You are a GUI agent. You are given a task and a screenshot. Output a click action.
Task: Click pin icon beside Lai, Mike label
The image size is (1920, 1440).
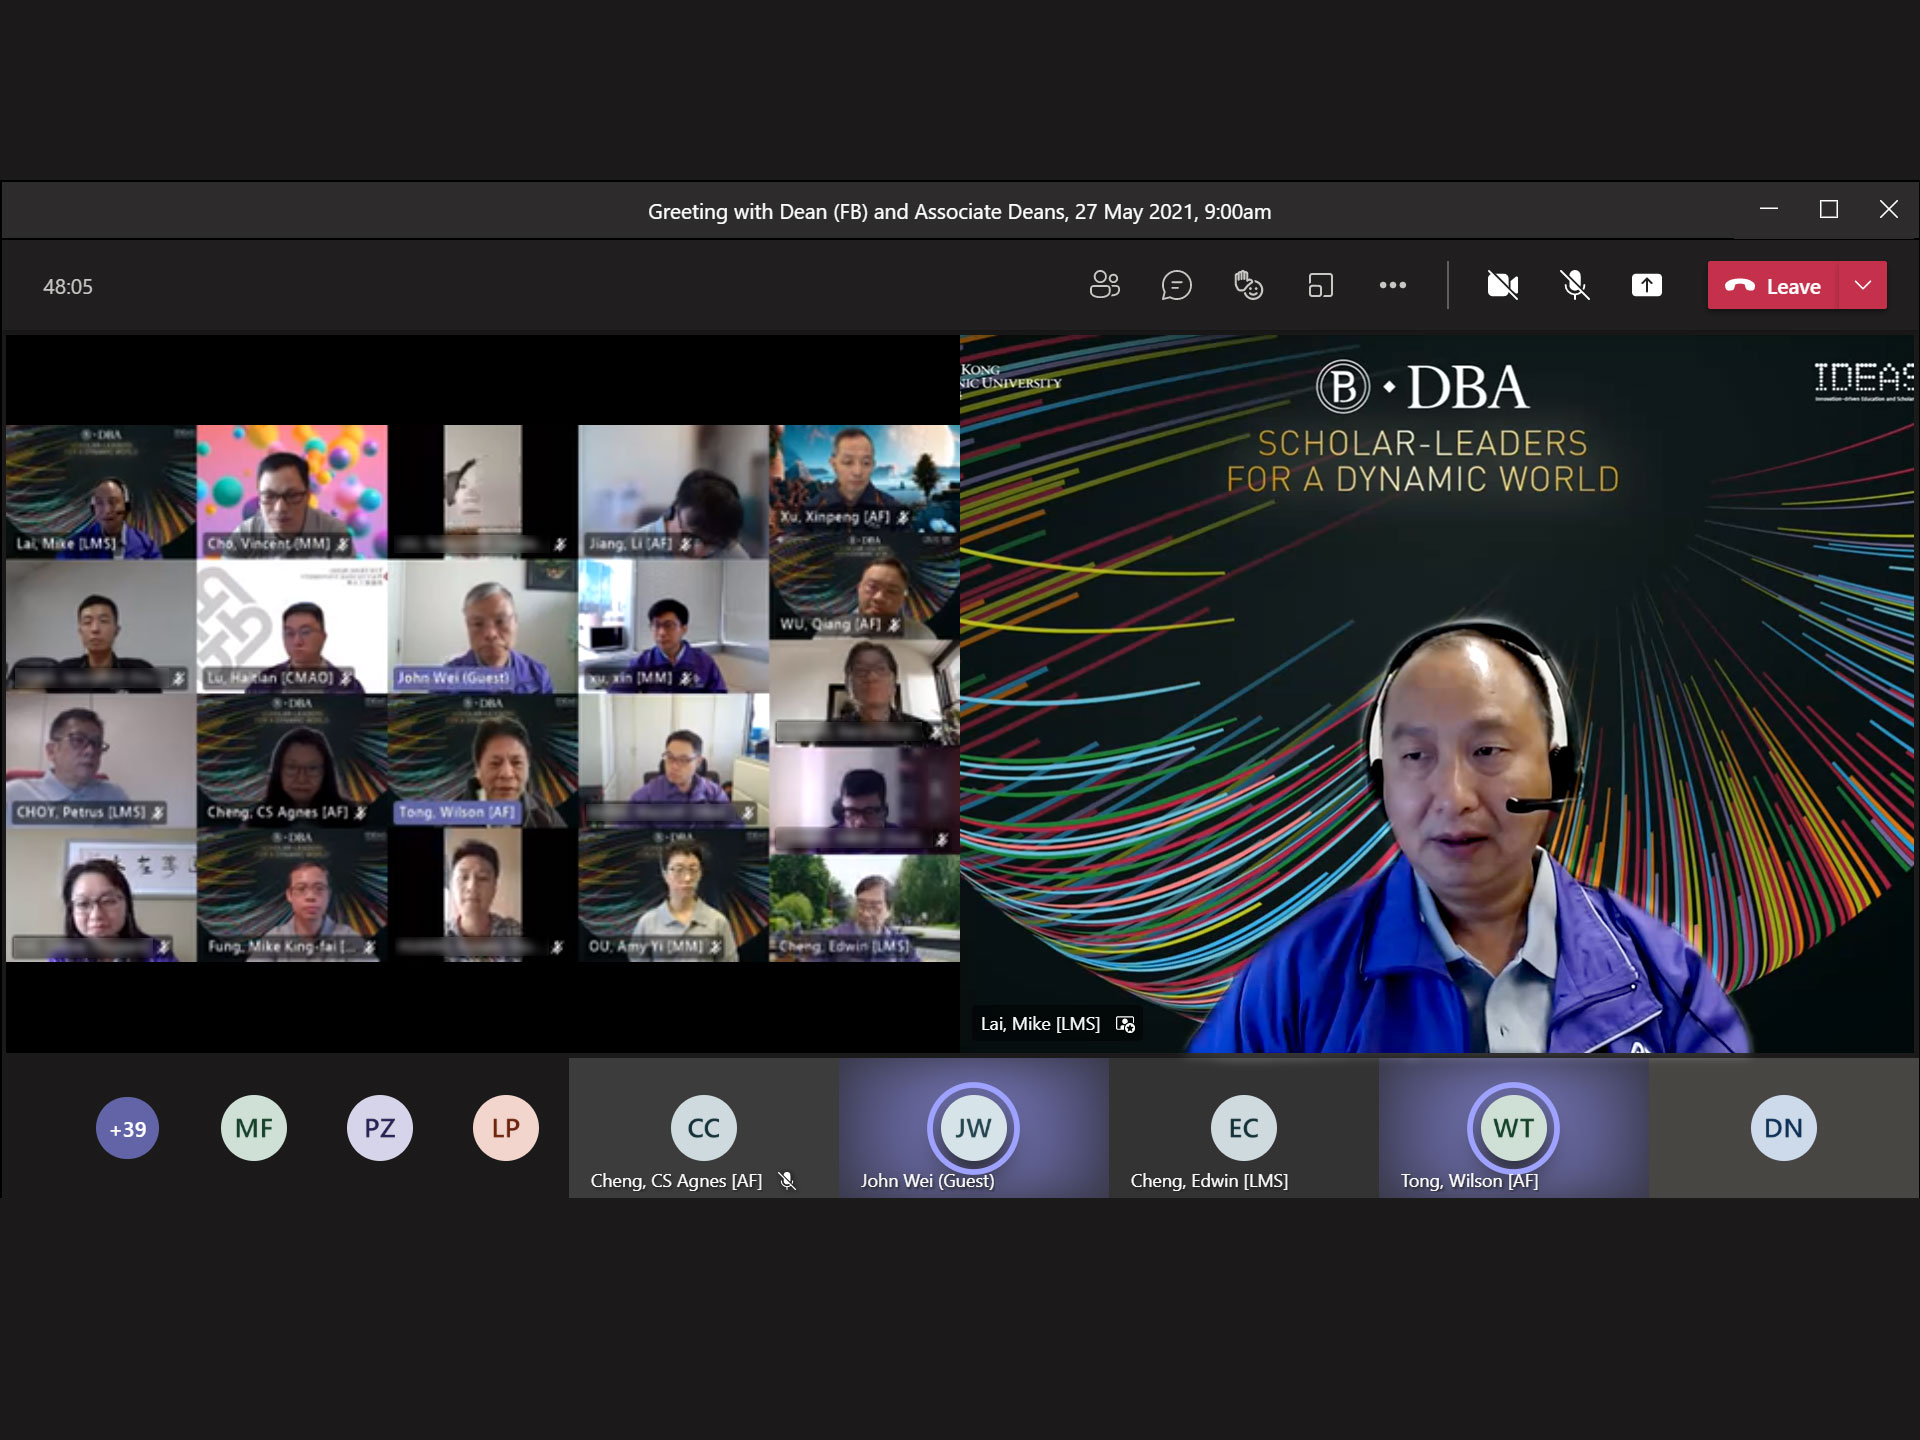tap(1125, 1024)
